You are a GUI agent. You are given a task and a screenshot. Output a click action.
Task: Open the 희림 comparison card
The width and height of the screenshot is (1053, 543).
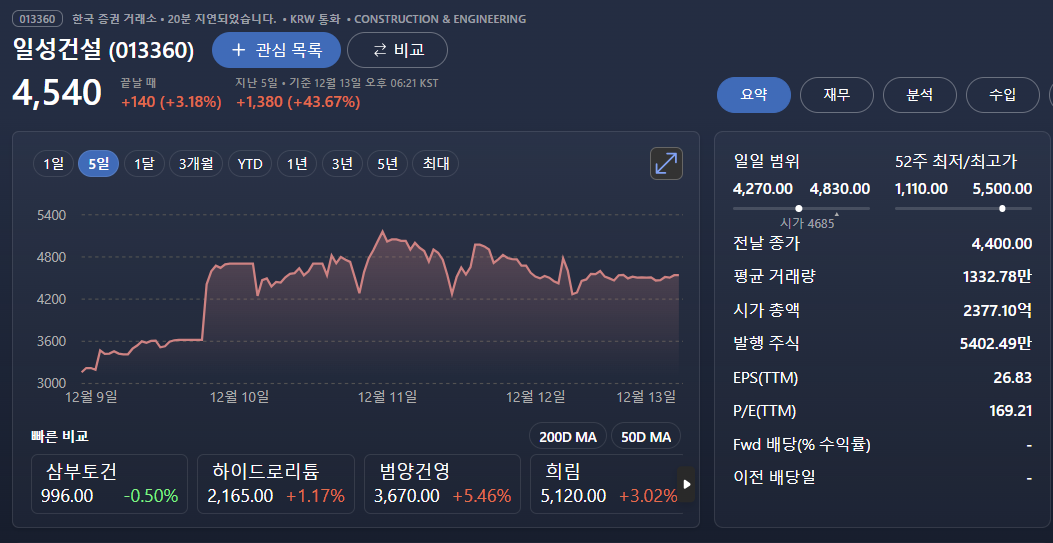tap(606, 484)
